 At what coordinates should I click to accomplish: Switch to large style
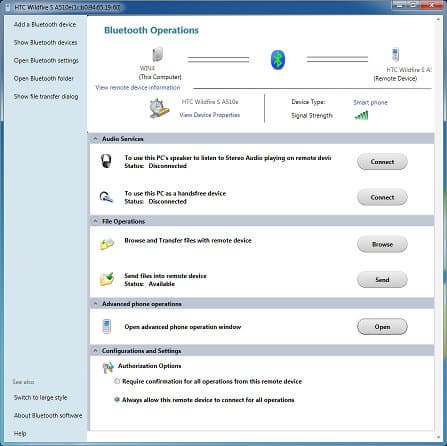[40, 398]
